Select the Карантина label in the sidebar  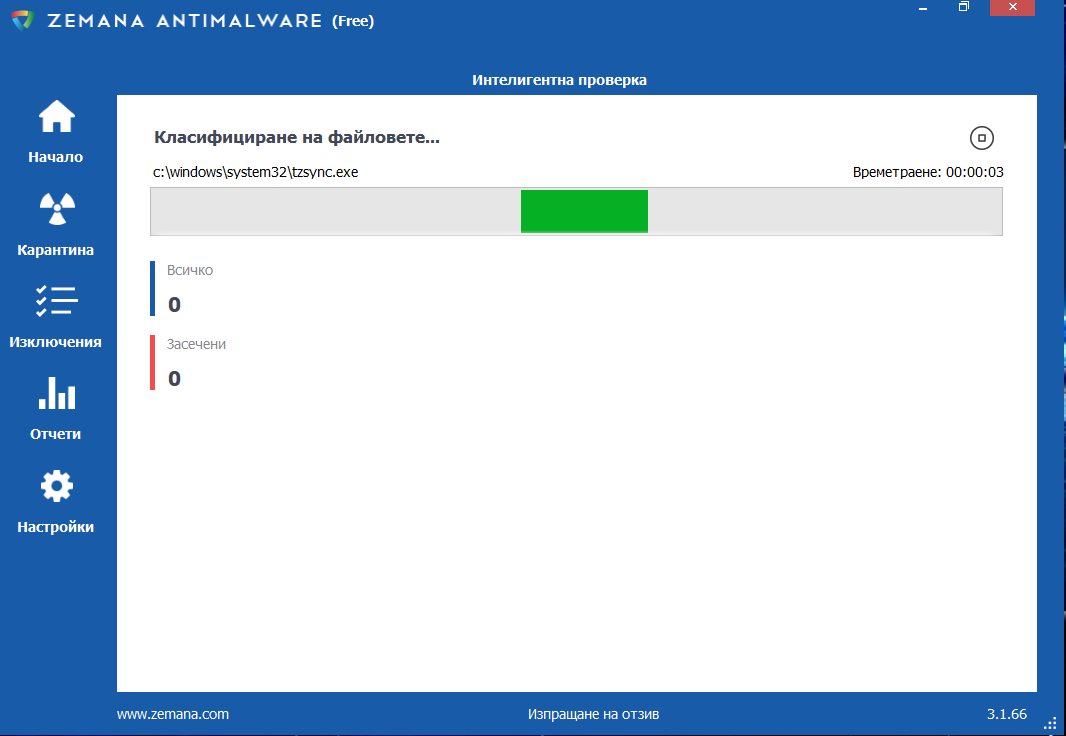(56, 250)
